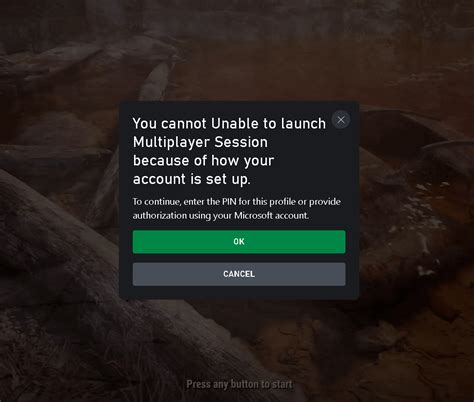Click the green OK button
Image resolution: width=474 pixels, height=402 pixels.
(239, 242)
